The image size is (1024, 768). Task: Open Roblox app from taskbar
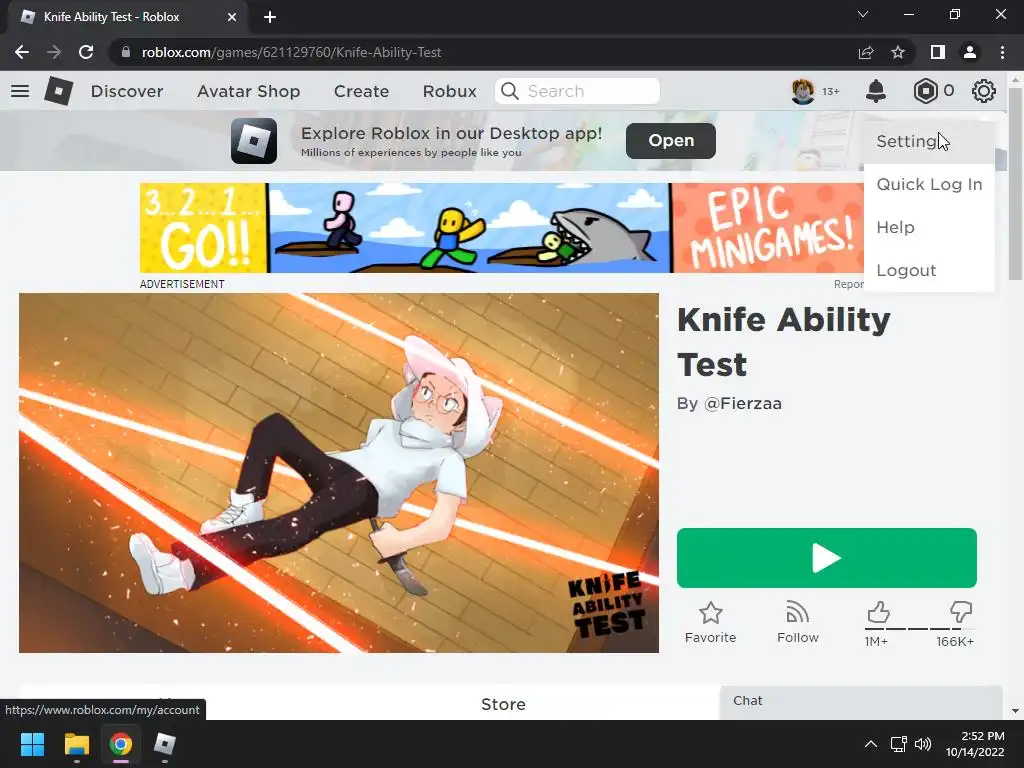click(x=165, y=744)
